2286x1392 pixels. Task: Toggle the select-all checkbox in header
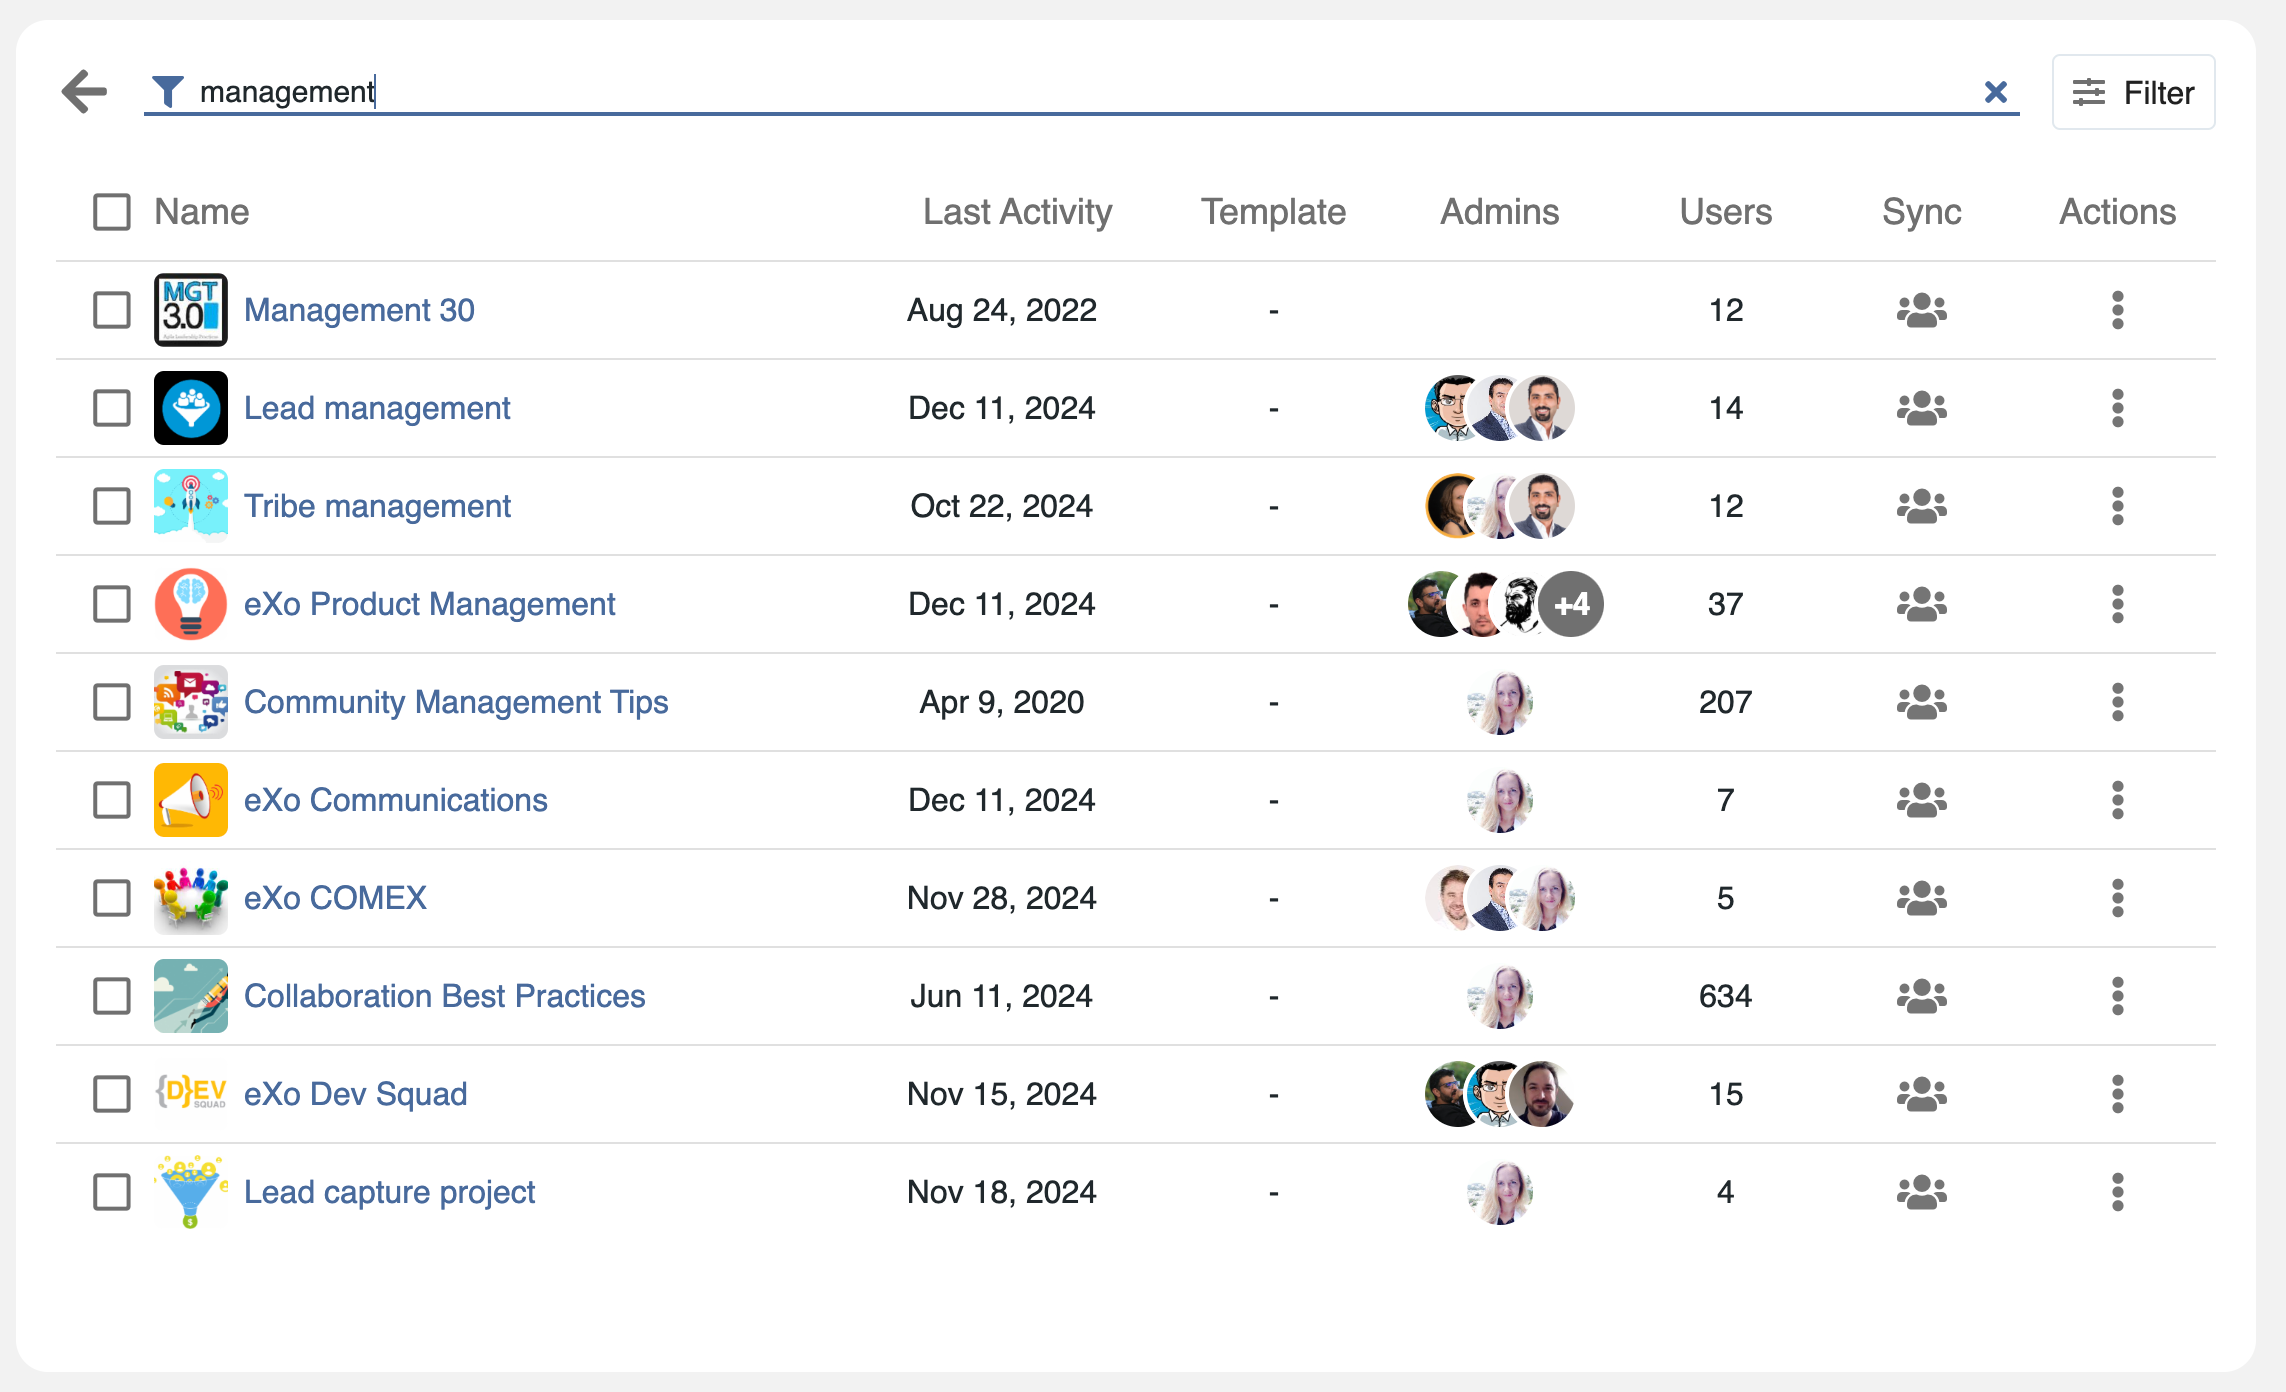112,212
